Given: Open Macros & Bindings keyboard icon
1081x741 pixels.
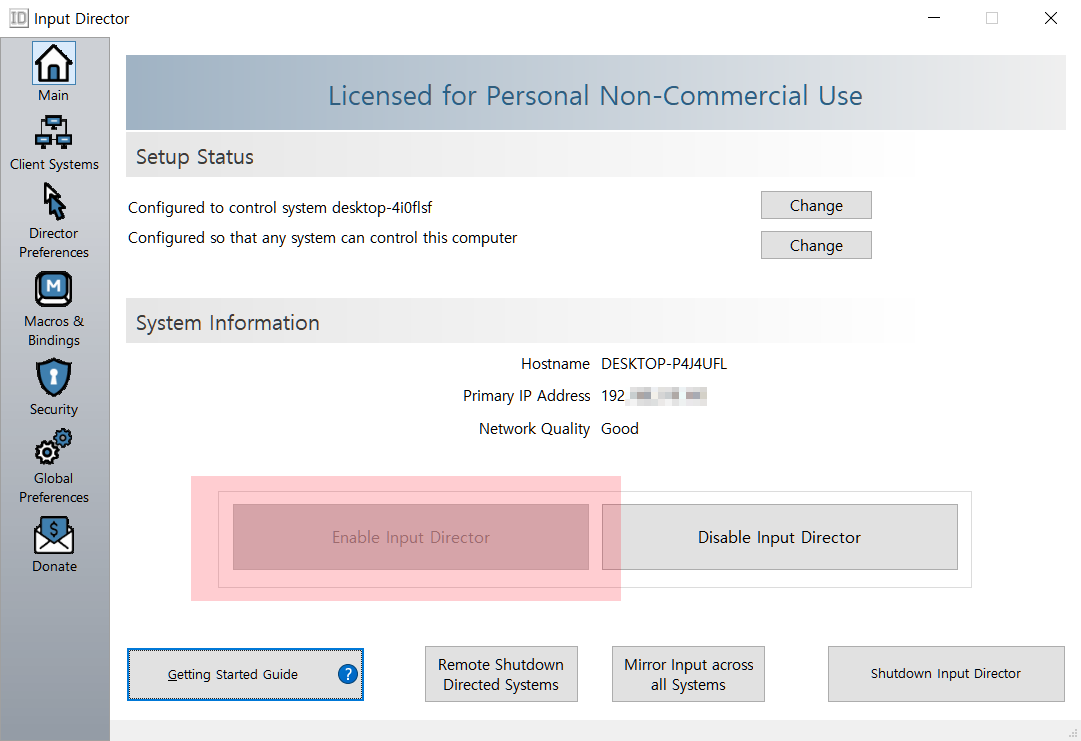Looking at the screenshot, I should pos(54,289).
